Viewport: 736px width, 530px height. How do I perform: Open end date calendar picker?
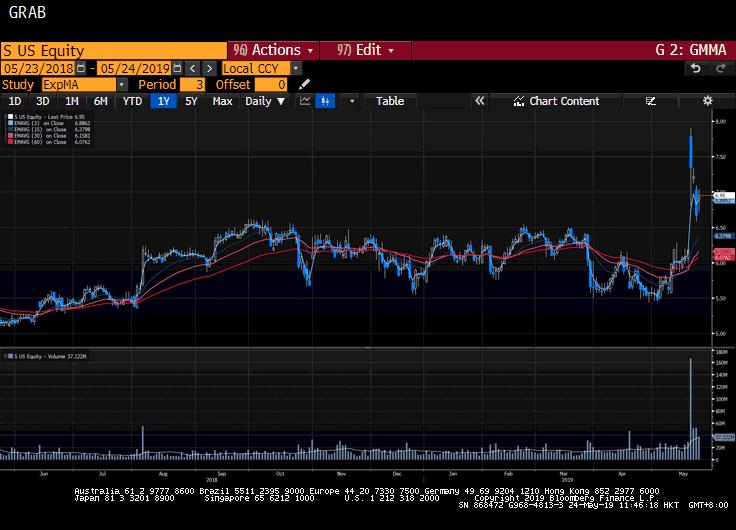[x=177, y=68]
